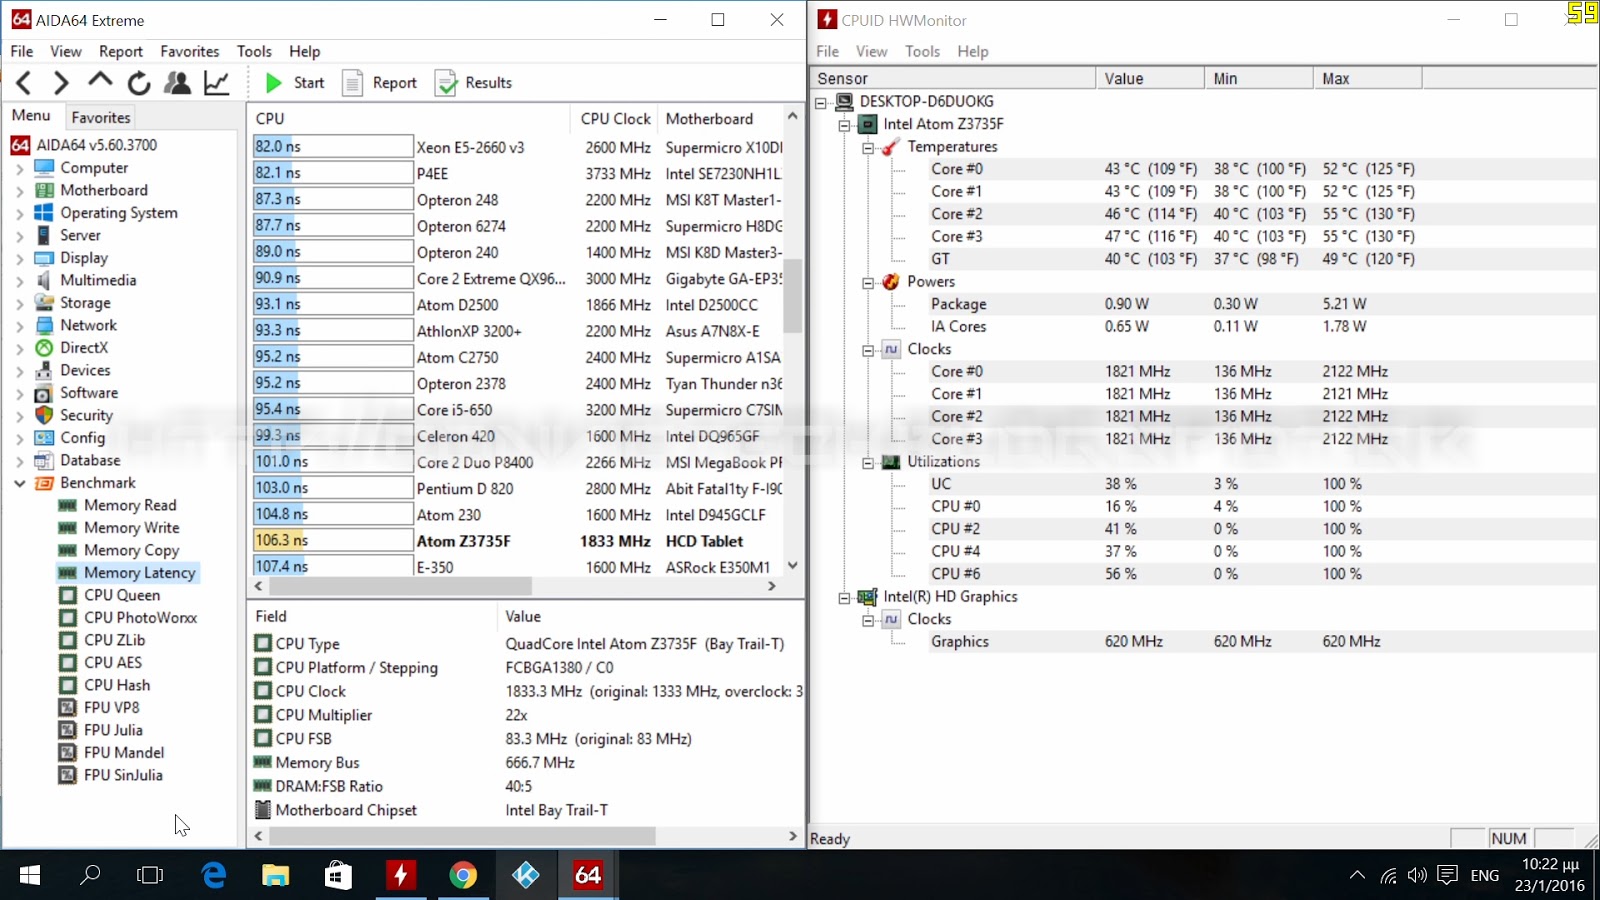The image size is (1600, 900).
Task: Collapse the Benchmark tree node
Action: (x=19, y=483)
